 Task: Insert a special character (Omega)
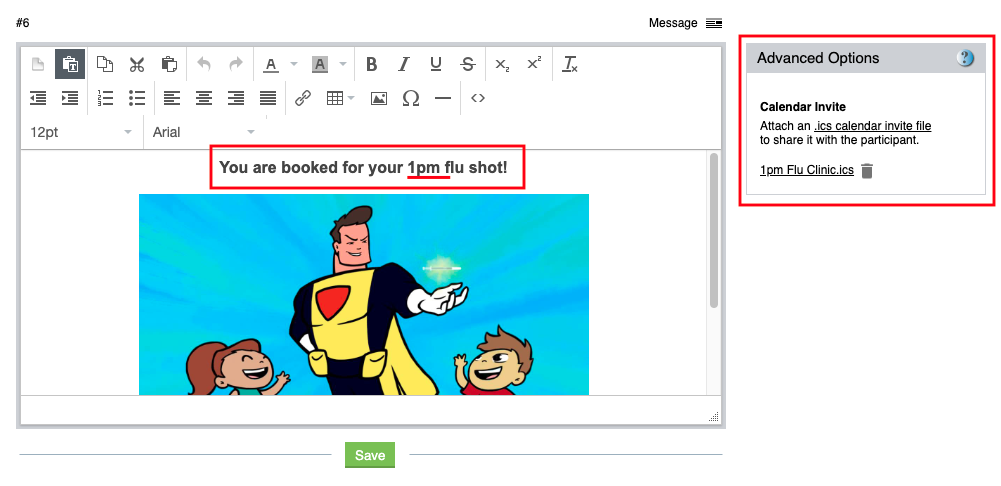click(x=411, y=98)
